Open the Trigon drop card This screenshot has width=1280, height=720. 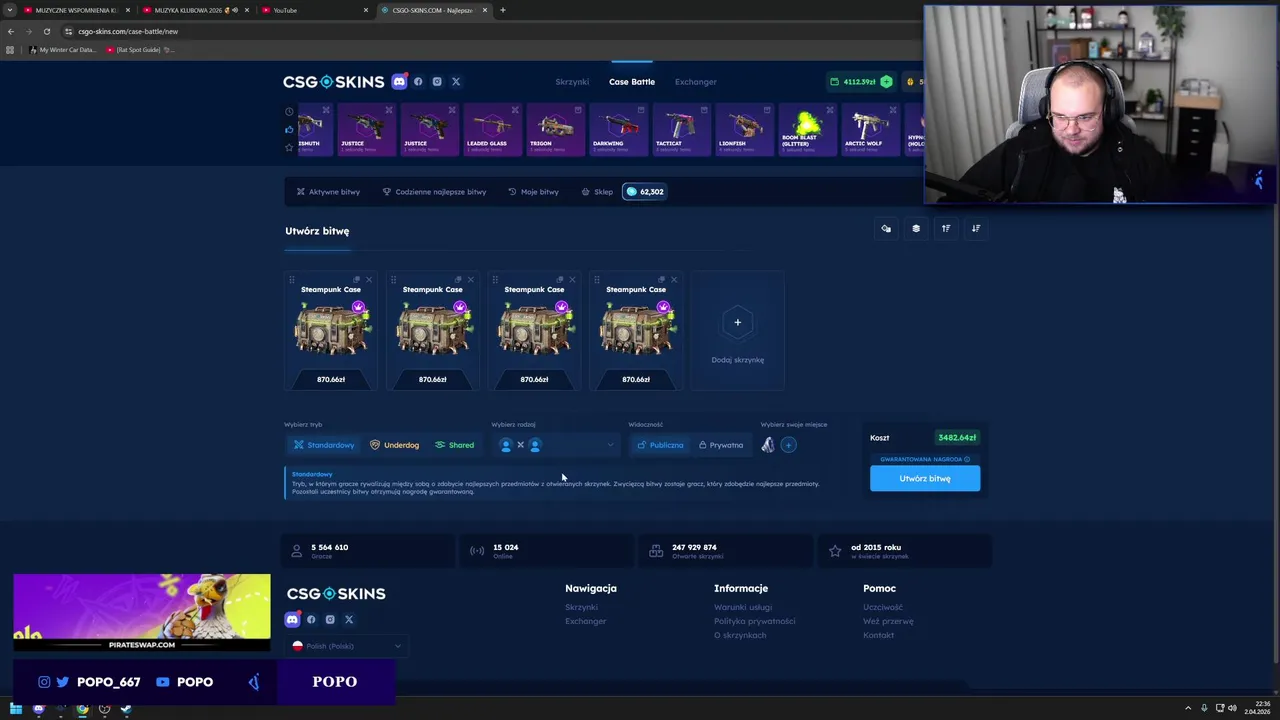coord(556,129)
